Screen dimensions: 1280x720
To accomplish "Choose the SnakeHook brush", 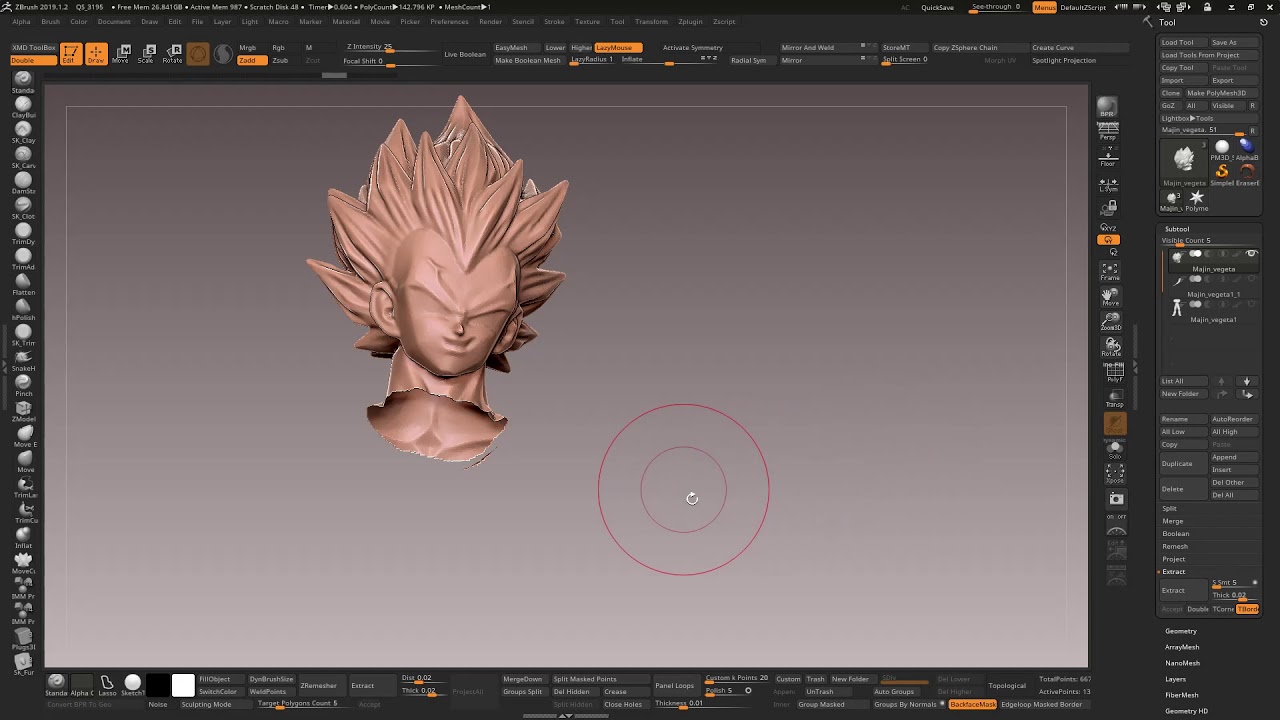I will coord(23,361).
